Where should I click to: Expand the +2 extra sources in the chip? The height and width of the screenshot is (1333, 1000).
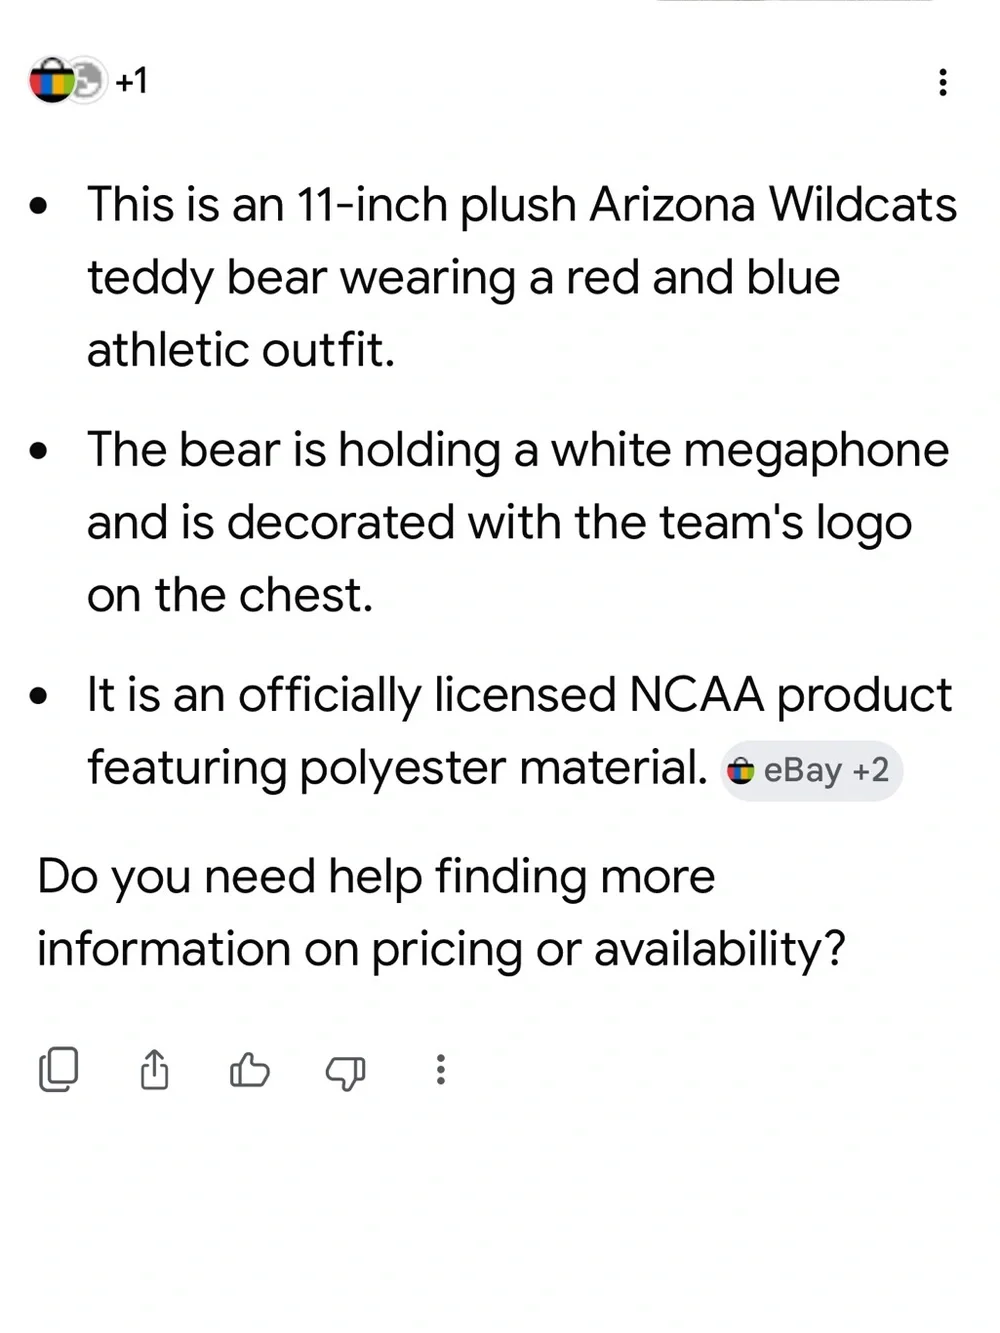(870, 770)
